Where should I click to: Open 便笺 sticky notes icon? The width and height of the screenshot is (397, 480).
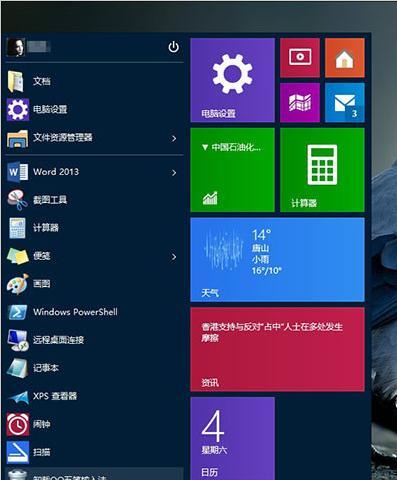tap(17, 256)
